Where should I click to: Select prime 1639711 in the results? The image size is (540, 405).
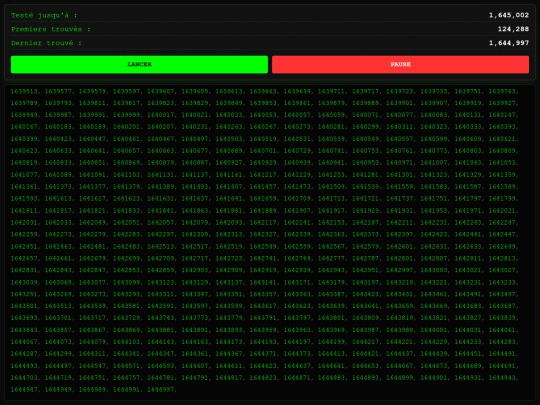coord(331,91)
